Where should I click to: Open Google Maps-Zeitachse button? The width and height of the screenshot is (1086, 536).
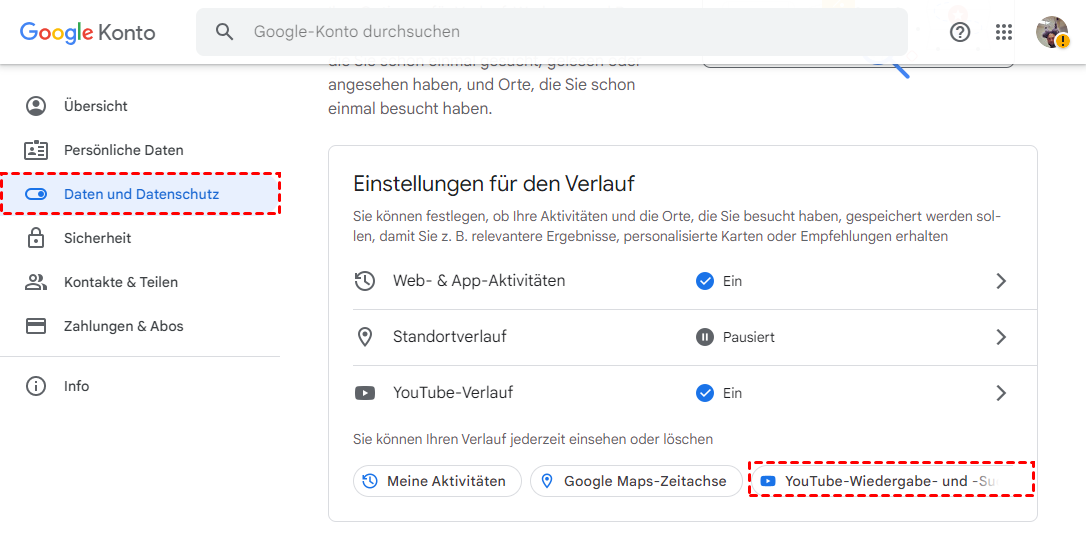coord(636,481)
